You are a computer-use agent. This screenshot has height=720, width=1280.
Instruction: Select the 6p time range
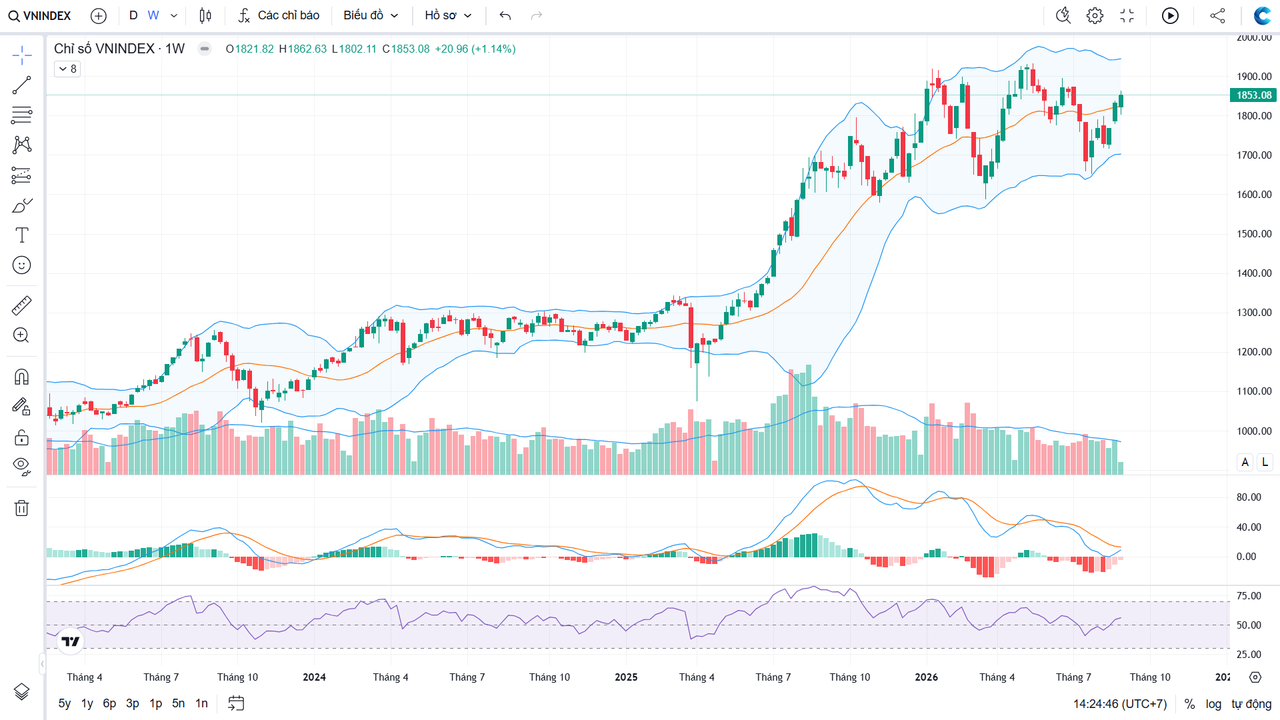pos(110,704)
